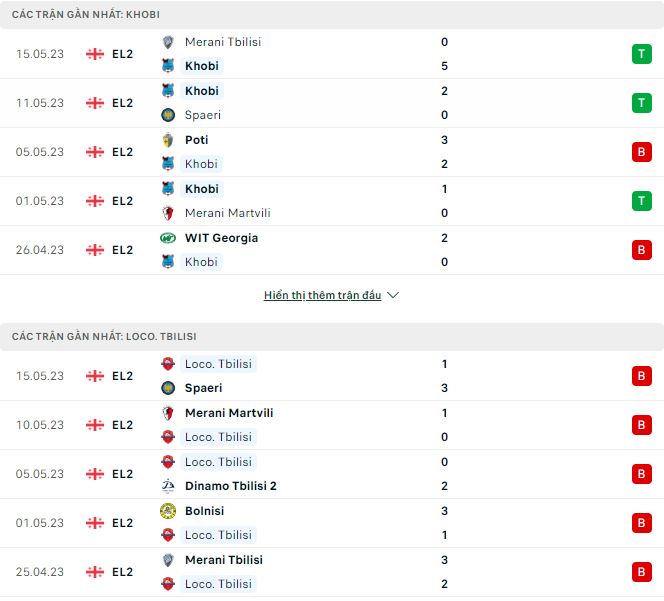
Task: Click the Poti team crest icon
Action: 168,140
